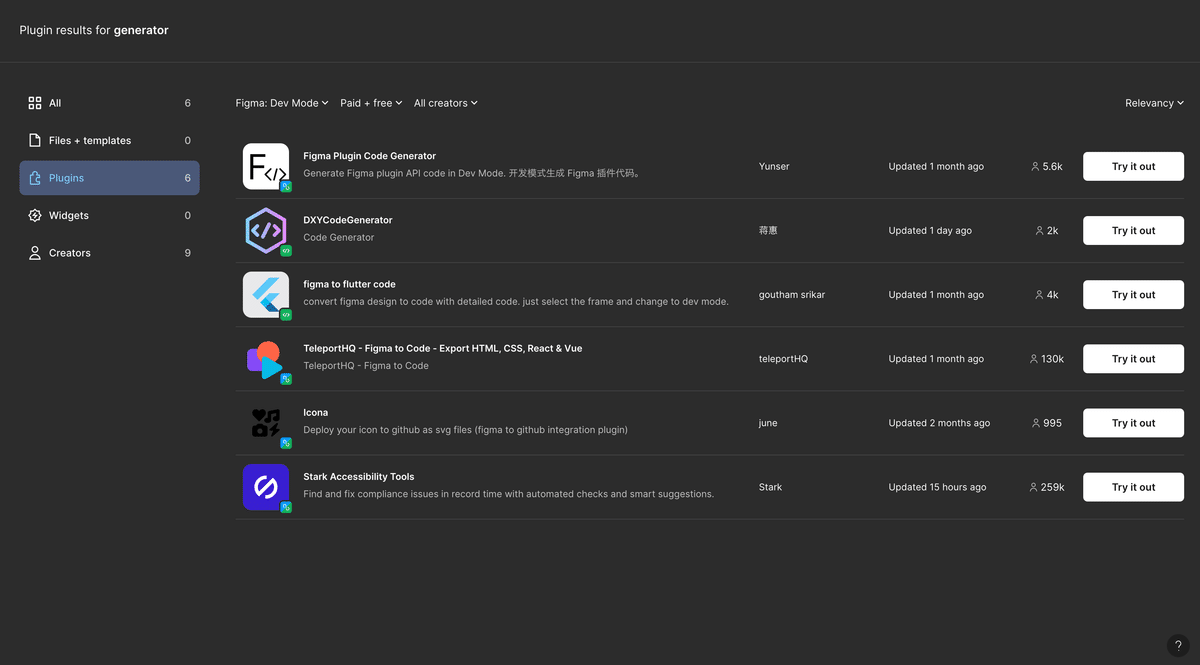
Task: Click creator name Stark
Action: point(771,487)
